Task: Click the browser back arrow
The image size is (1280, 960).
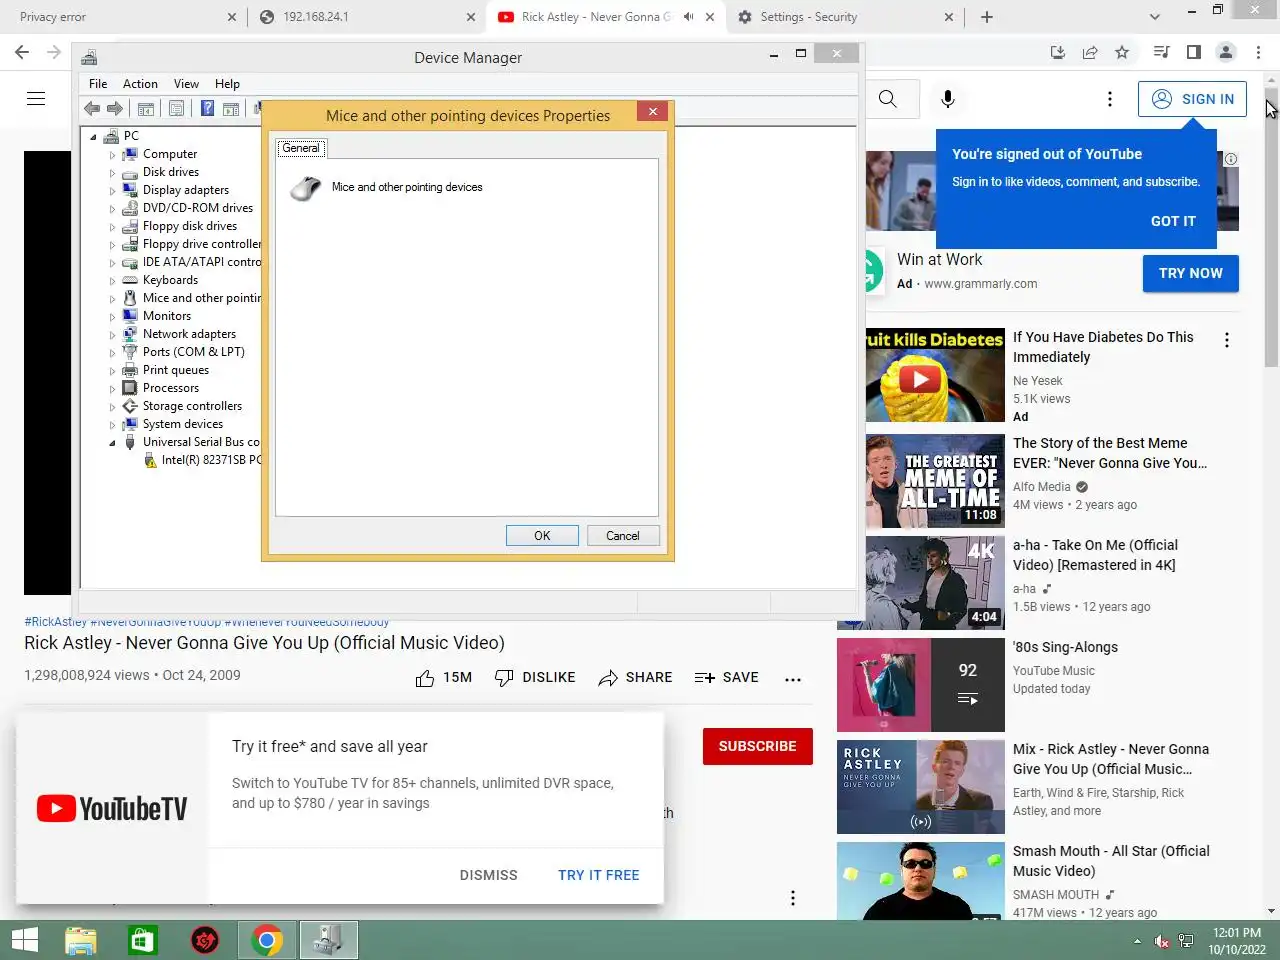Action: 22,52
